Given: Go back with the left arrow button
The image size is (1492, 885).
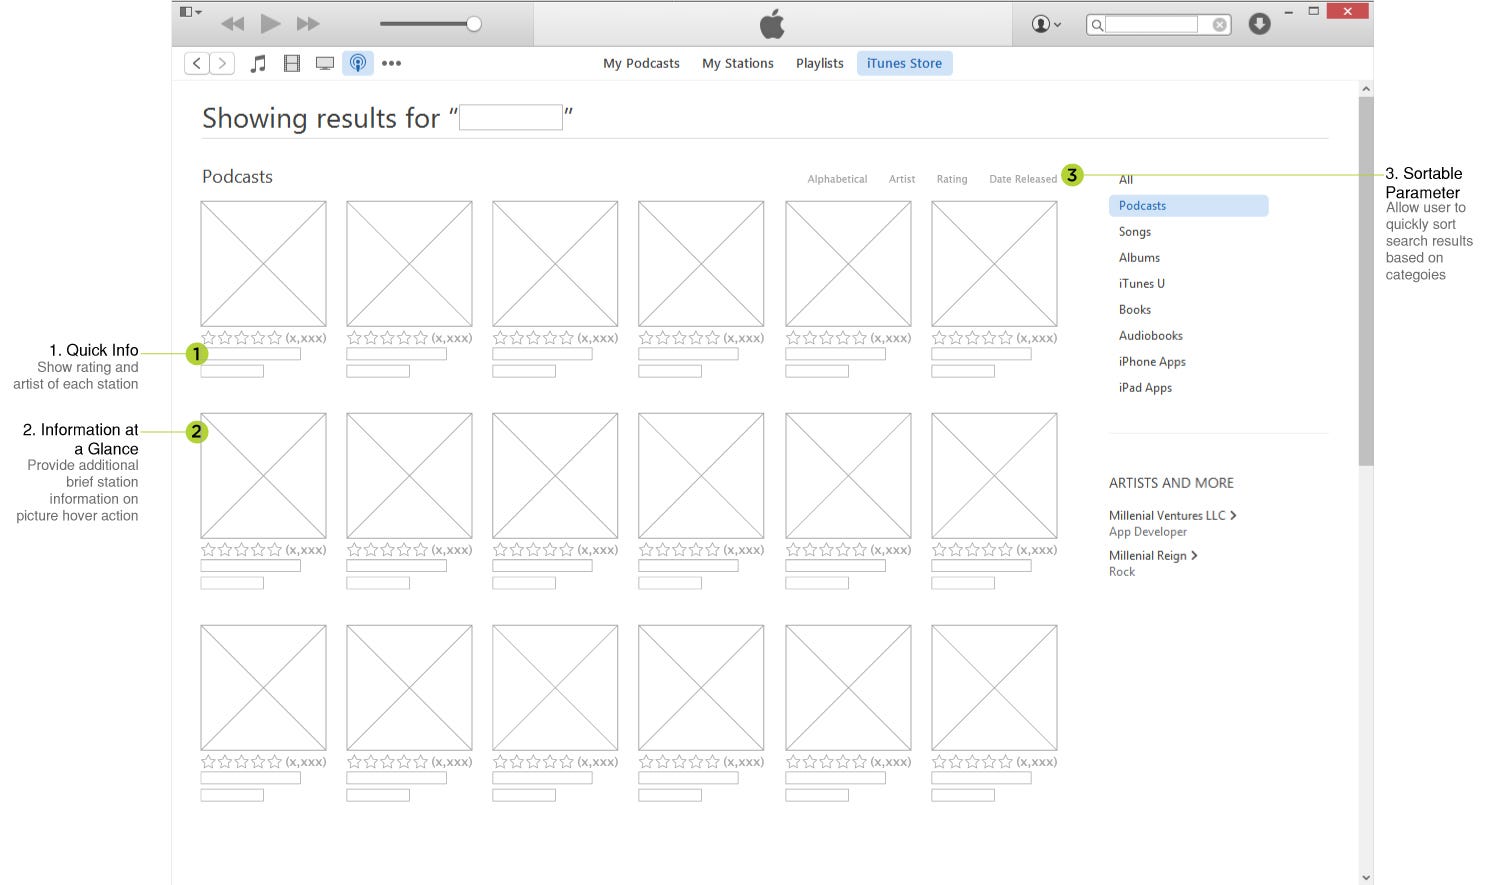Looking at the screenshot, I should click(x=197, y=63).
